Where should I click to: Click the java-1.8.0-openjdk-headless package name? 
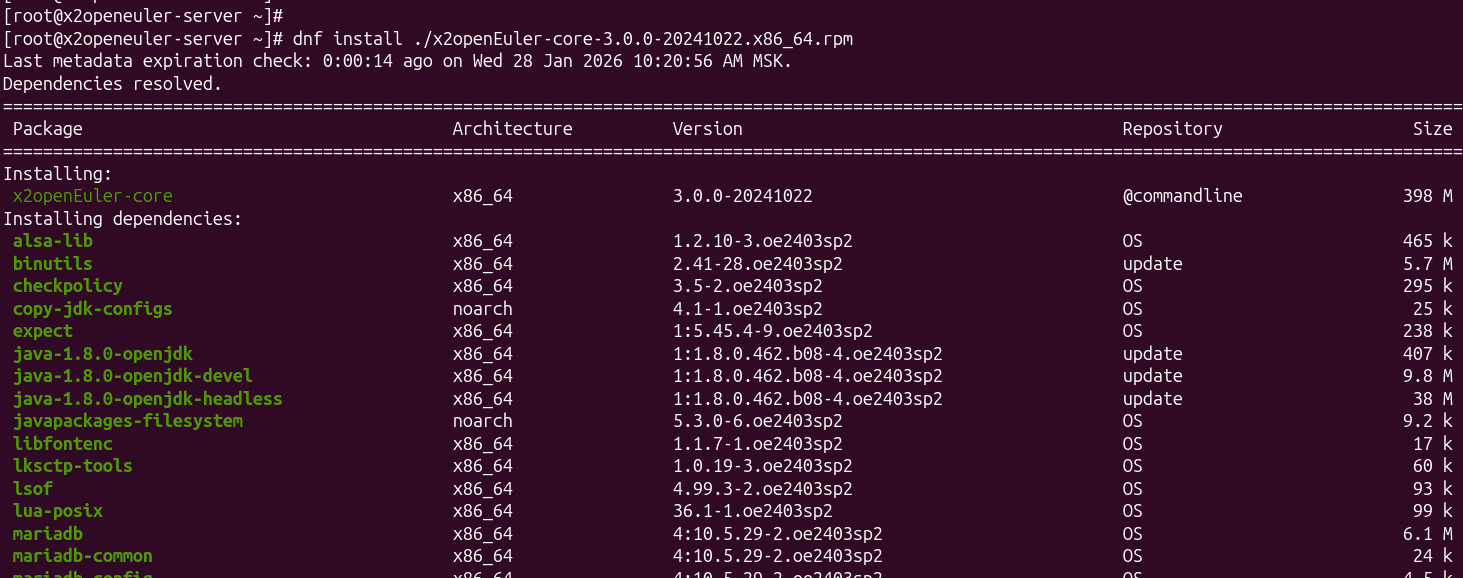coord(147,399)
